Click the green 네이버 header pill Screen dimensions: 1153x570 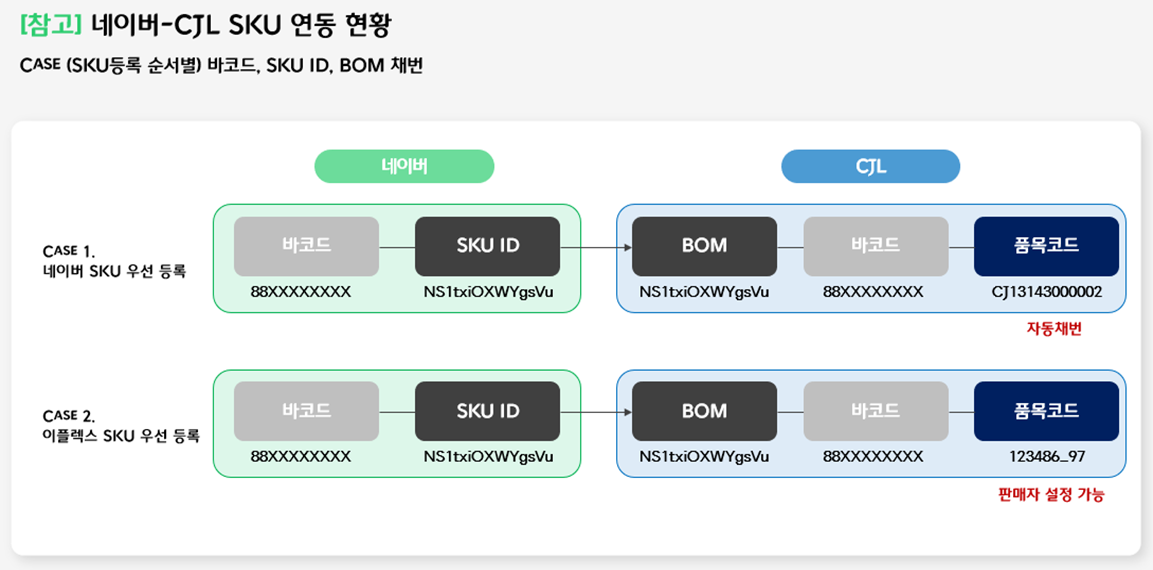tap(404, 167)
